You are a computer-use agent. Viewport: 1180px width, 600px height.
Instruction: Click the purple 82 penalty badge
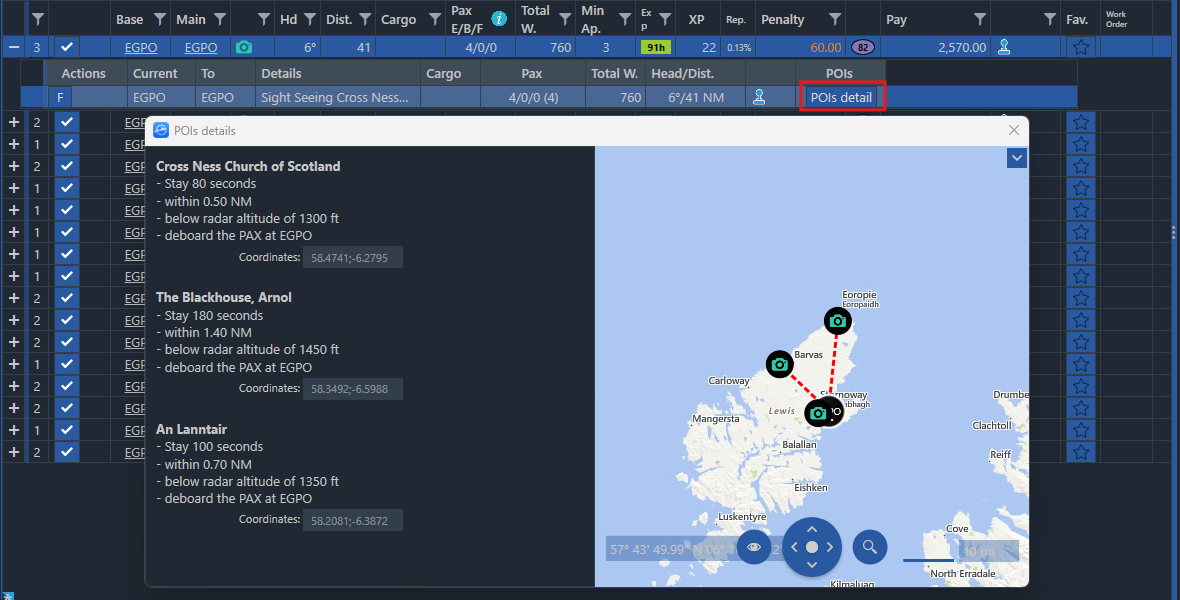point(862,47)
